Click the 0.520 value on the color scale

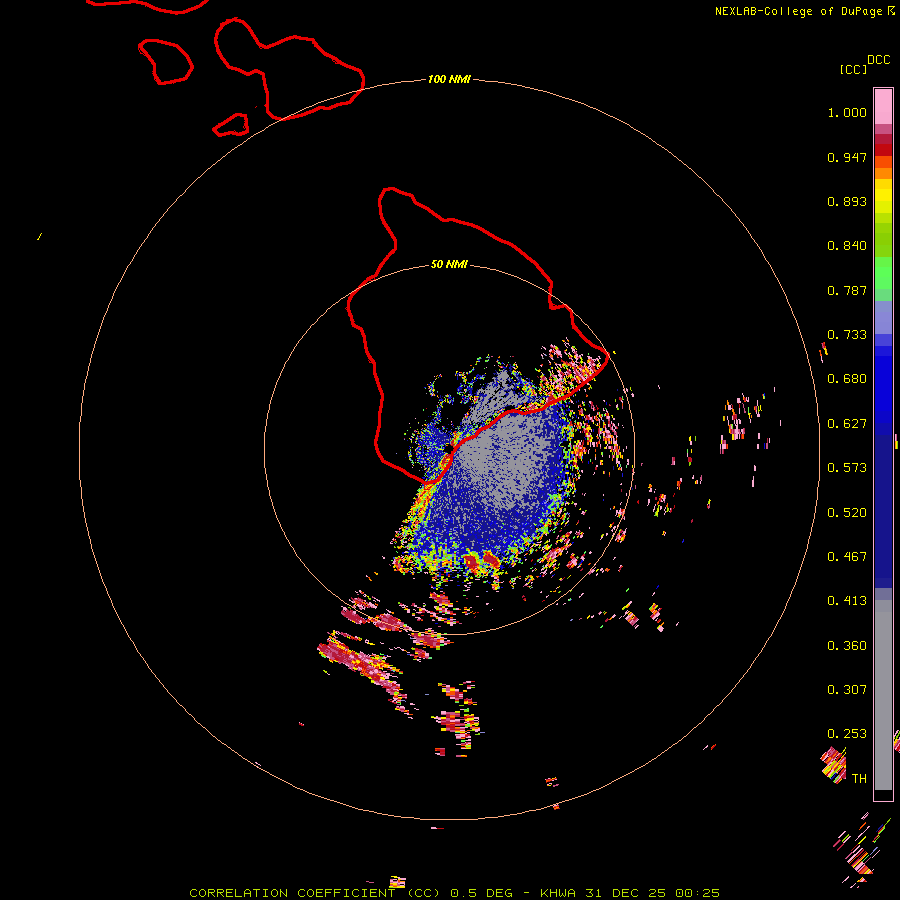tap(847, 513)
